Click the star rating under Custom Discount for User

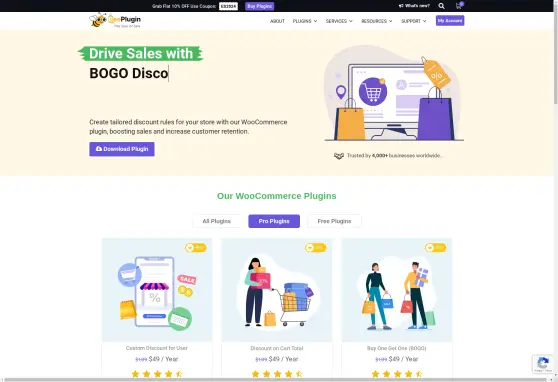[157, 374]
